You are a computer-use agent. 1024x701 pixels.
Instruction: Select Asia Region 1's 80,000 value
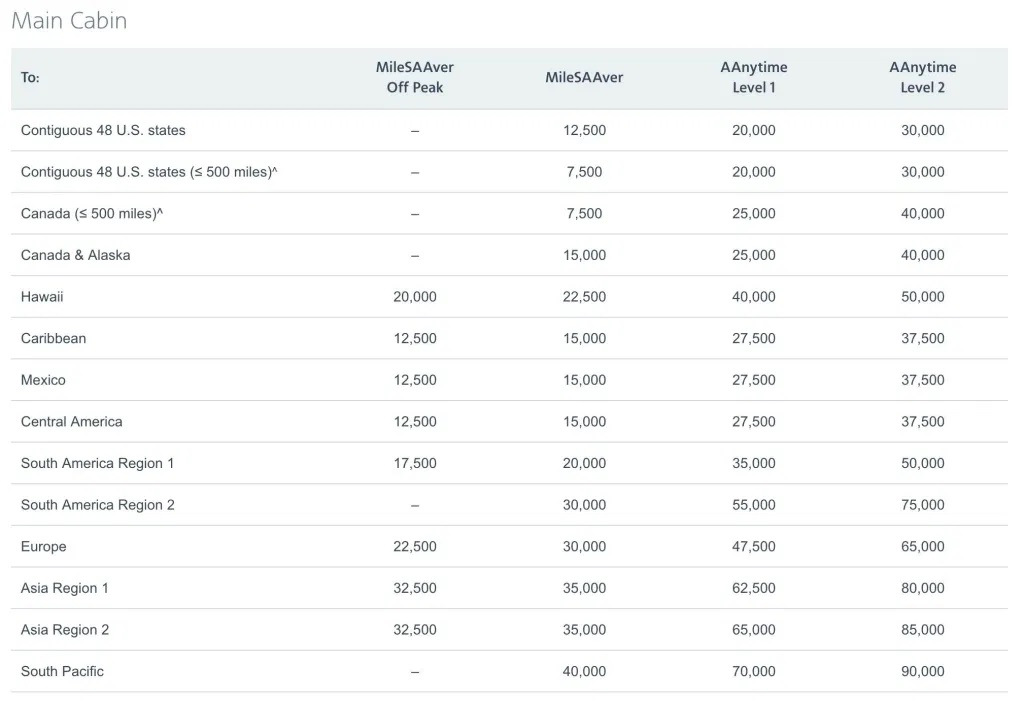(x=923, y=589)
